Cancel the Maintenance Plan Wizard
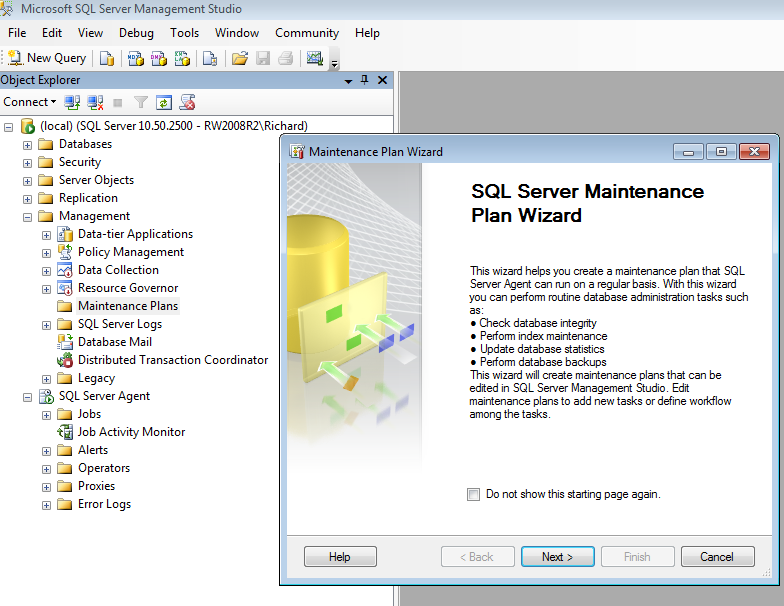 717,557
